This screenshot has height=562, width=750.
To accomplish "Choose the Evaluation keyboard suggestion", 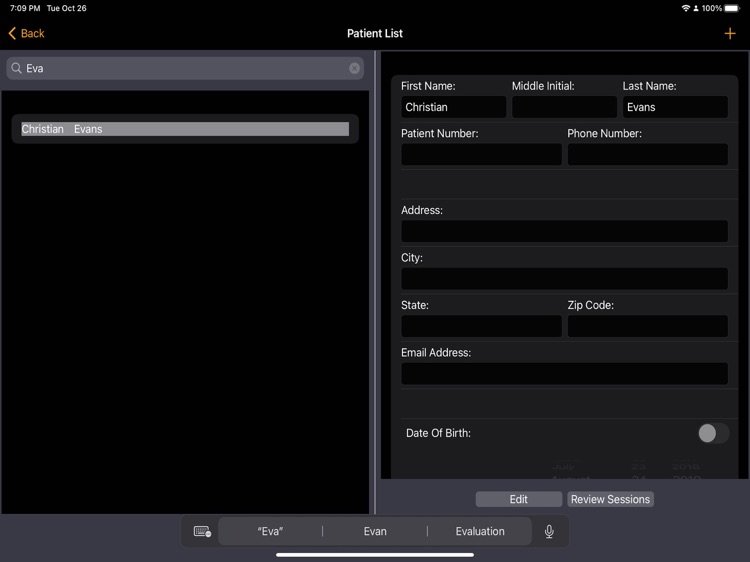I will pyautogui.click(x=480, y=531).
